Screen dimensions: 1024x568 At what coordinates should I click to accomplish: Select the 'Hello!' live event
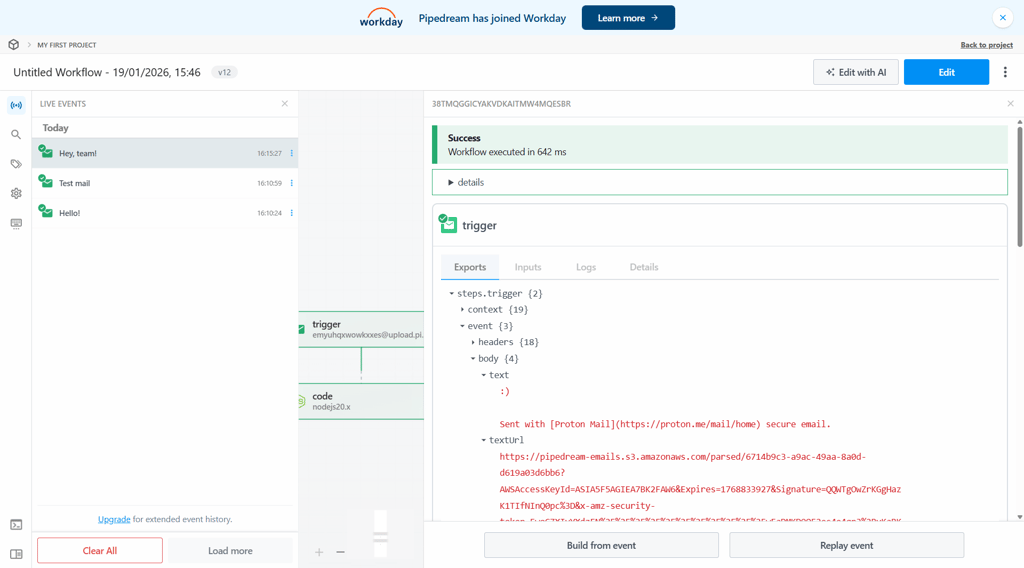[165, 213]
